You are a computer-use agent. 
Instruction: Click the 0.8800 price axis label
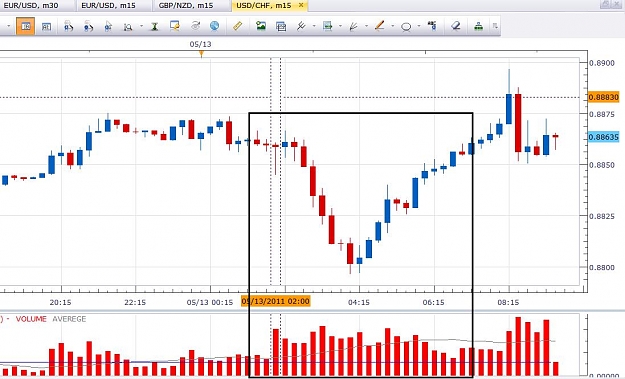602,268
